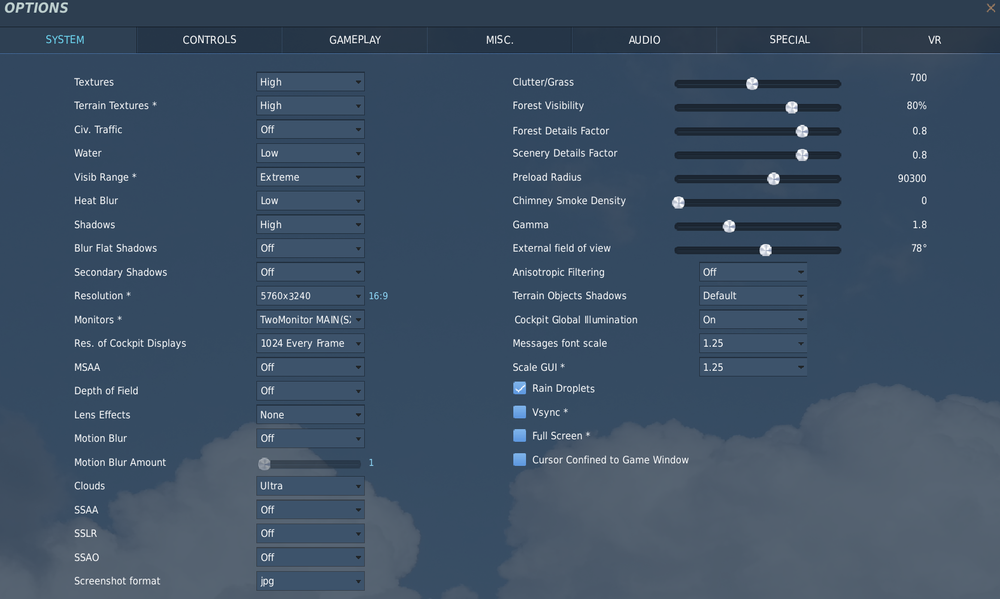This screenshot has width=1000, height=599.
Task: Click the Preload Radius slider handle
Action: pos(773,179)
